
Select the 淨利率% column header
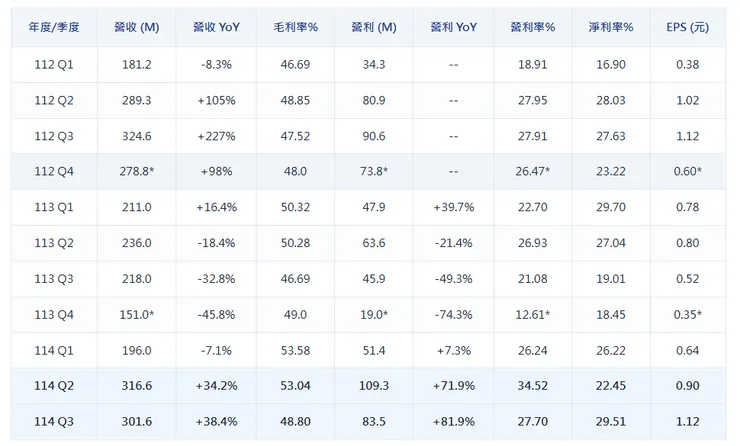coord(611,27)
